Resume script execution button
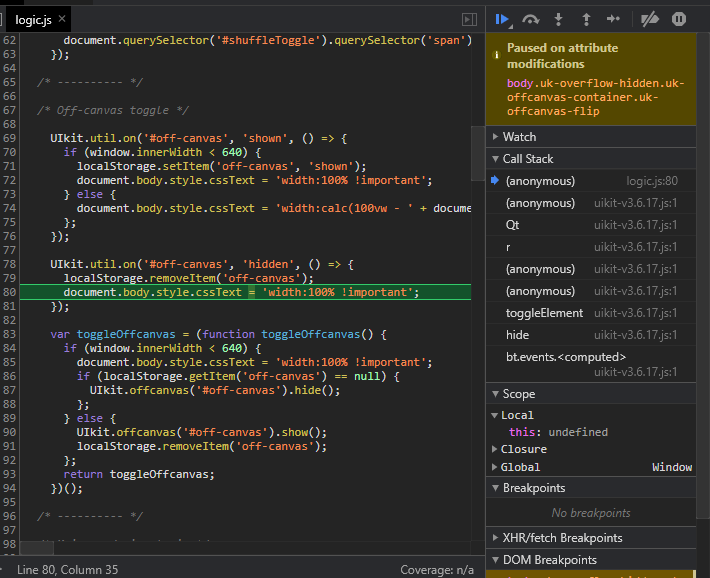The width and height of the screenshot is (710, 578). click(502, 19)
